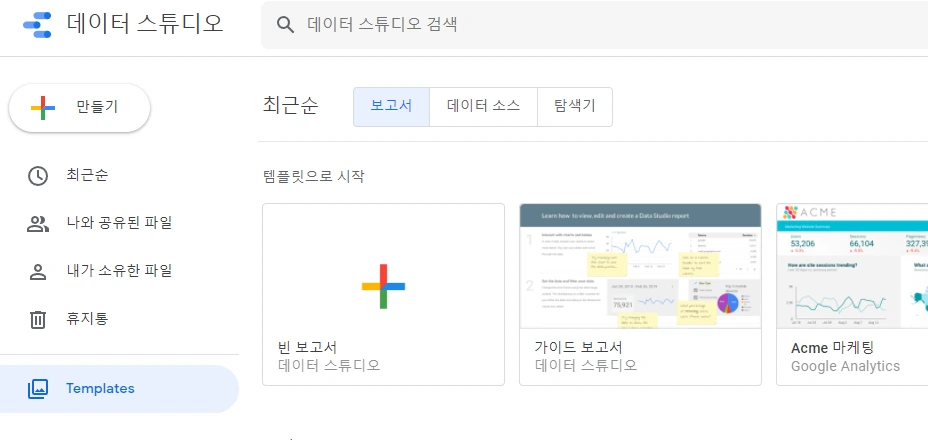Screen dimensions: 928x440
Task: Click the search magnifier icon
Action: coord(285,25)
